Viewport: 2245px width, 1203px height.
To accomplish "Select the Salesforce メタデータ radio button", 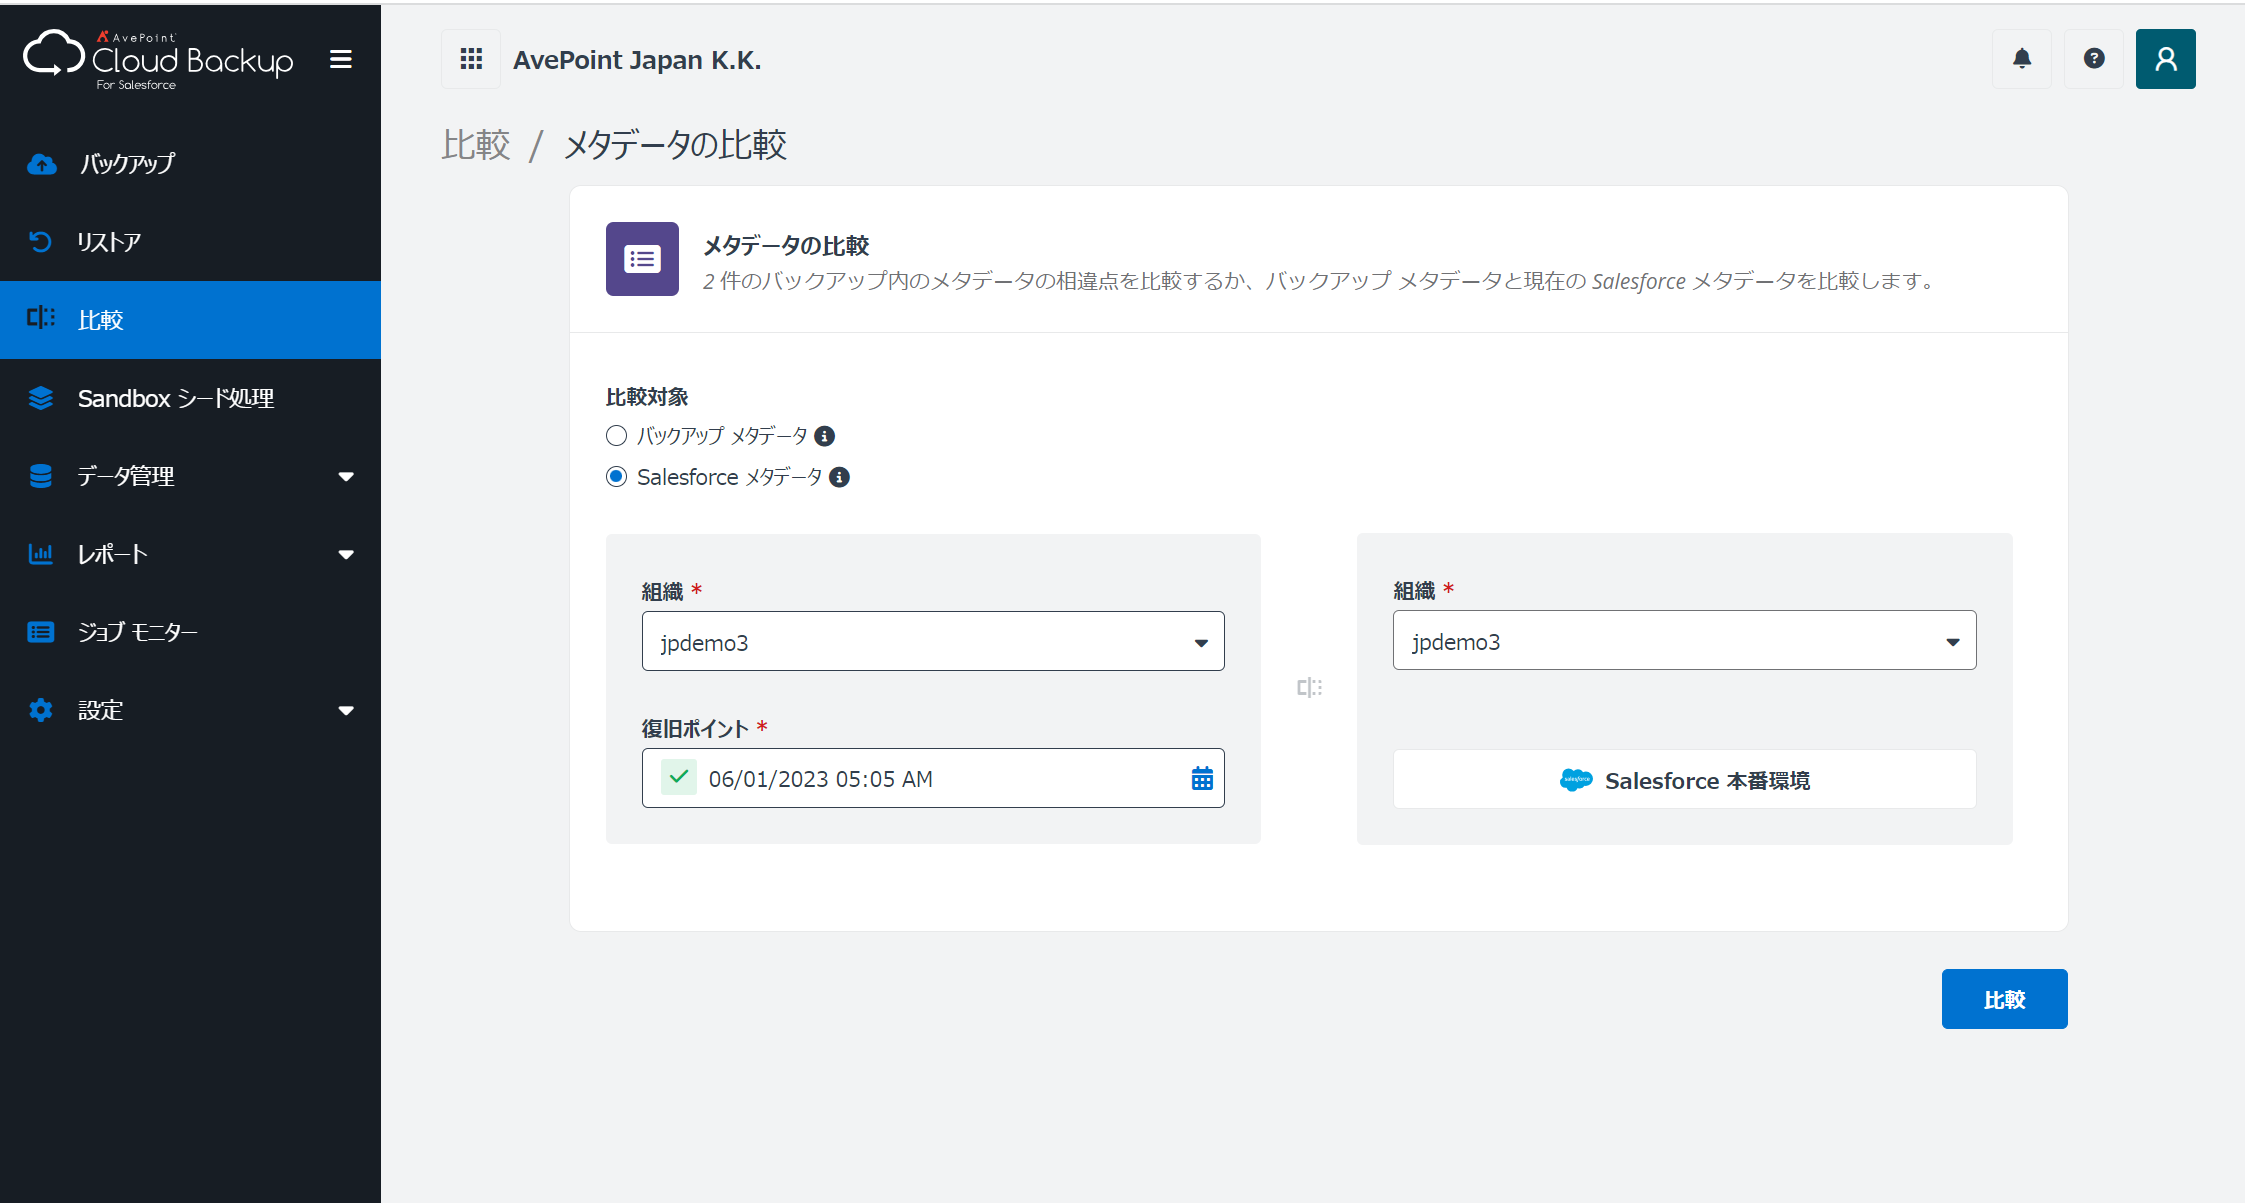I will point(616,477).
